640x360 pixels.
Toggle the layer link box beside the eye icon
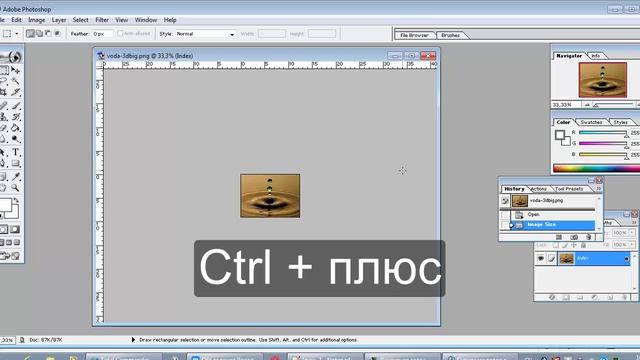[x=551, y=258]
